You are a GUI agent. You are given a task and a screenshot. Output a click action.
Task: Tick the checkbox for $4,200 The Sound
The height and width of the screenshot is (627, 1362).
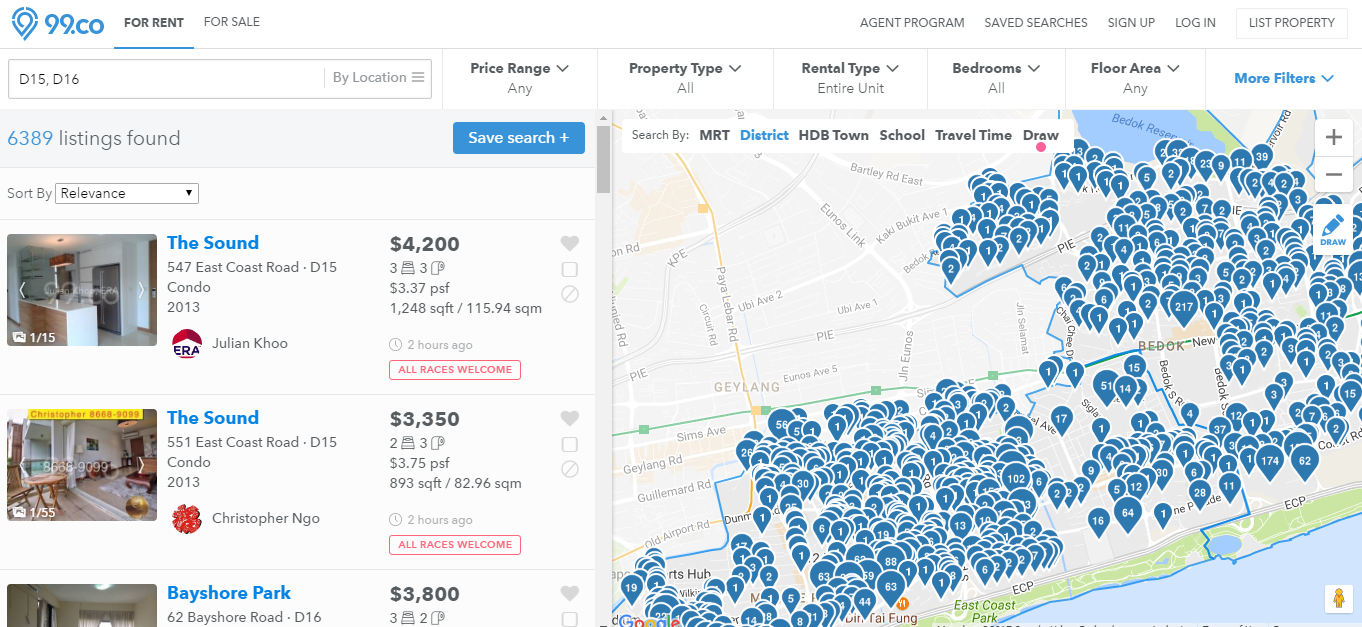tap(570, 270)
